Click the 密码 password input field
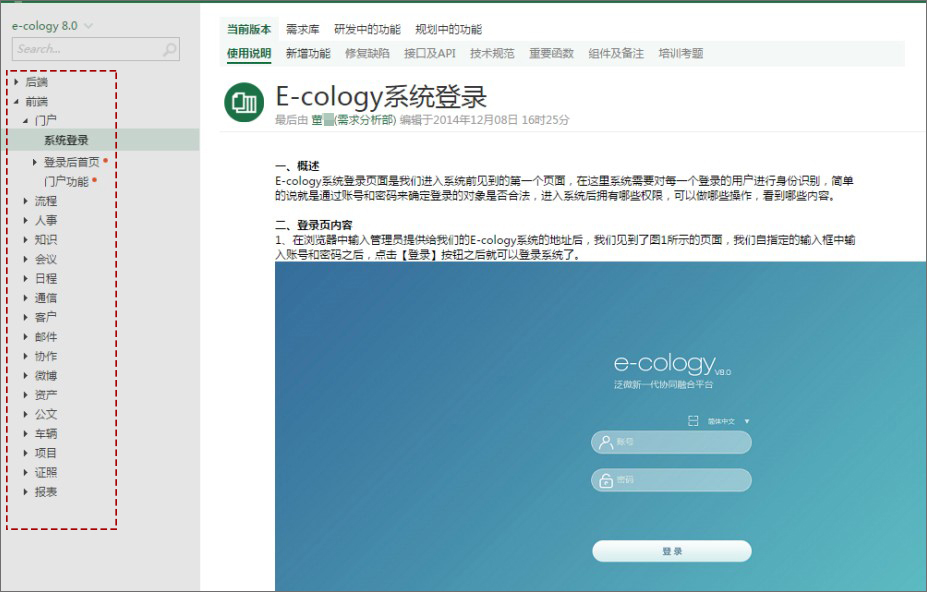 click(671, 480)
